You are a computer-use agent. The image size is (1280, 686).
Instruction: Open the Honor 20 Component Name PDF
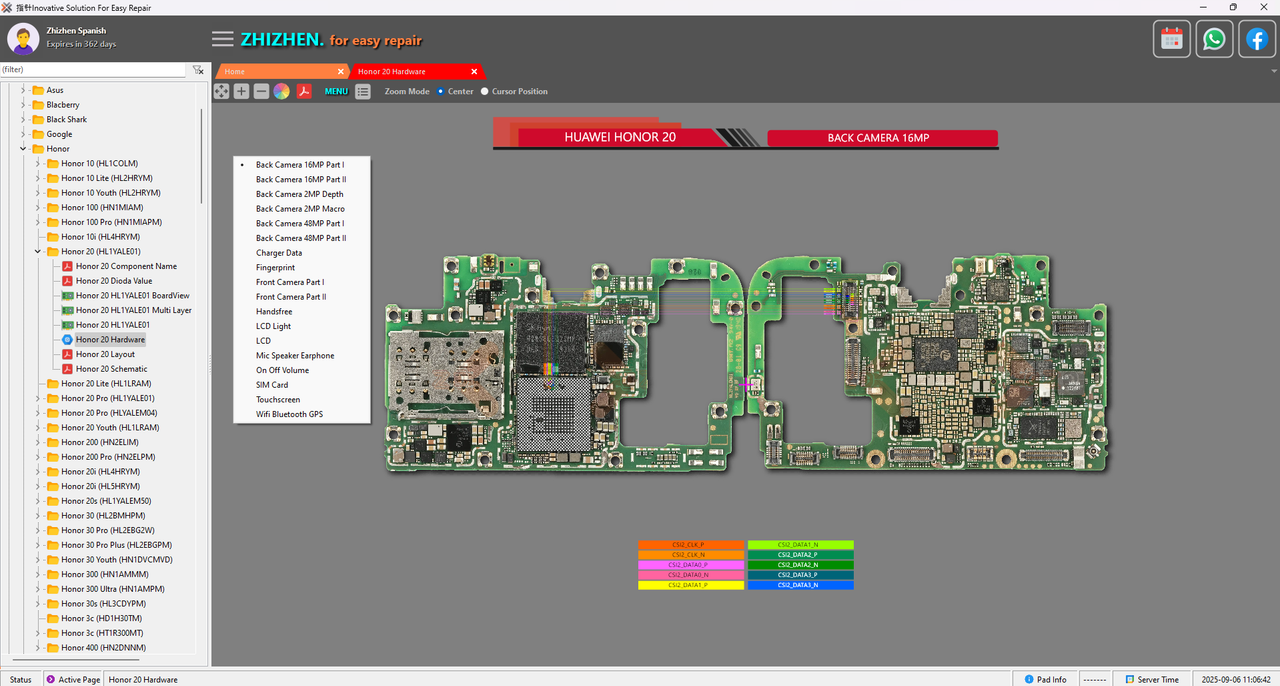coord(126,266)
